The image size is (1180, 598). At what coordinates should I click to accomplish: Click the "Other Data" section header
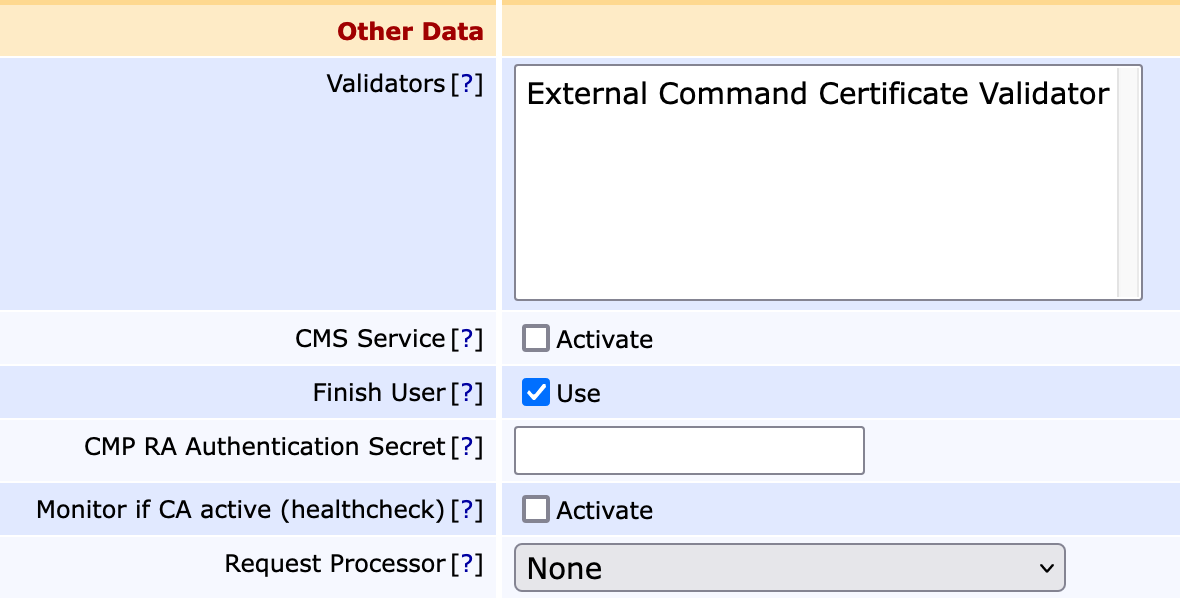coord(410,31)
